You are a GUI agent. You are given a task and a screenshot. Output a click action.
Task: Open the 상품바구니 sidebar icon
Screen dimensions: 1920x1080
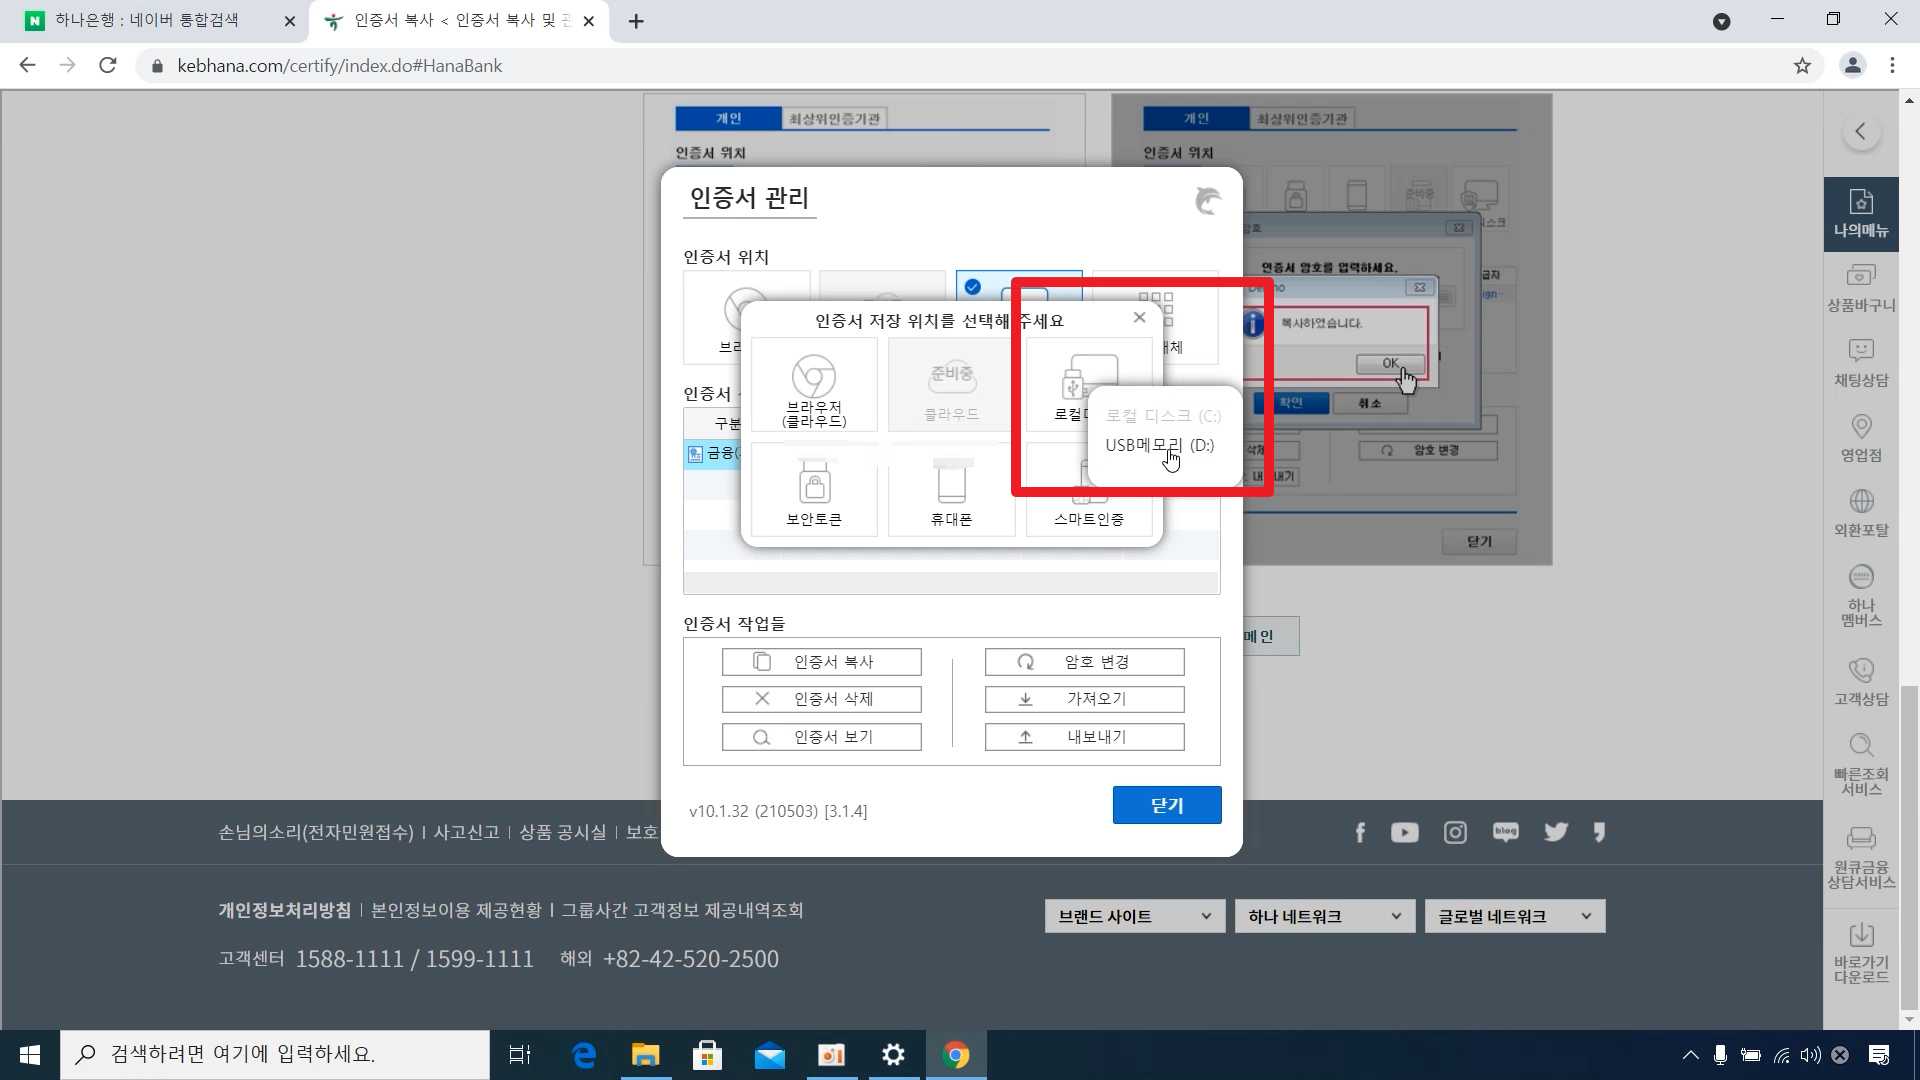pos(1860,287)
